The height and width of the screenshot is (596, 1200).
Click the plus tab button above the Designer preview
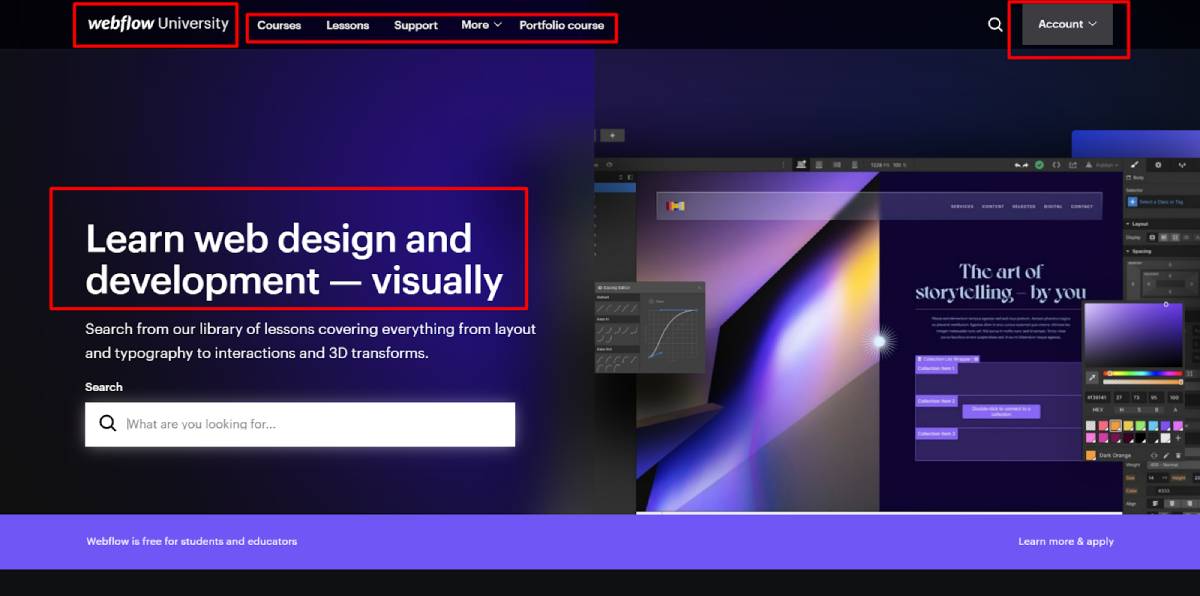(x=612, y=135)
